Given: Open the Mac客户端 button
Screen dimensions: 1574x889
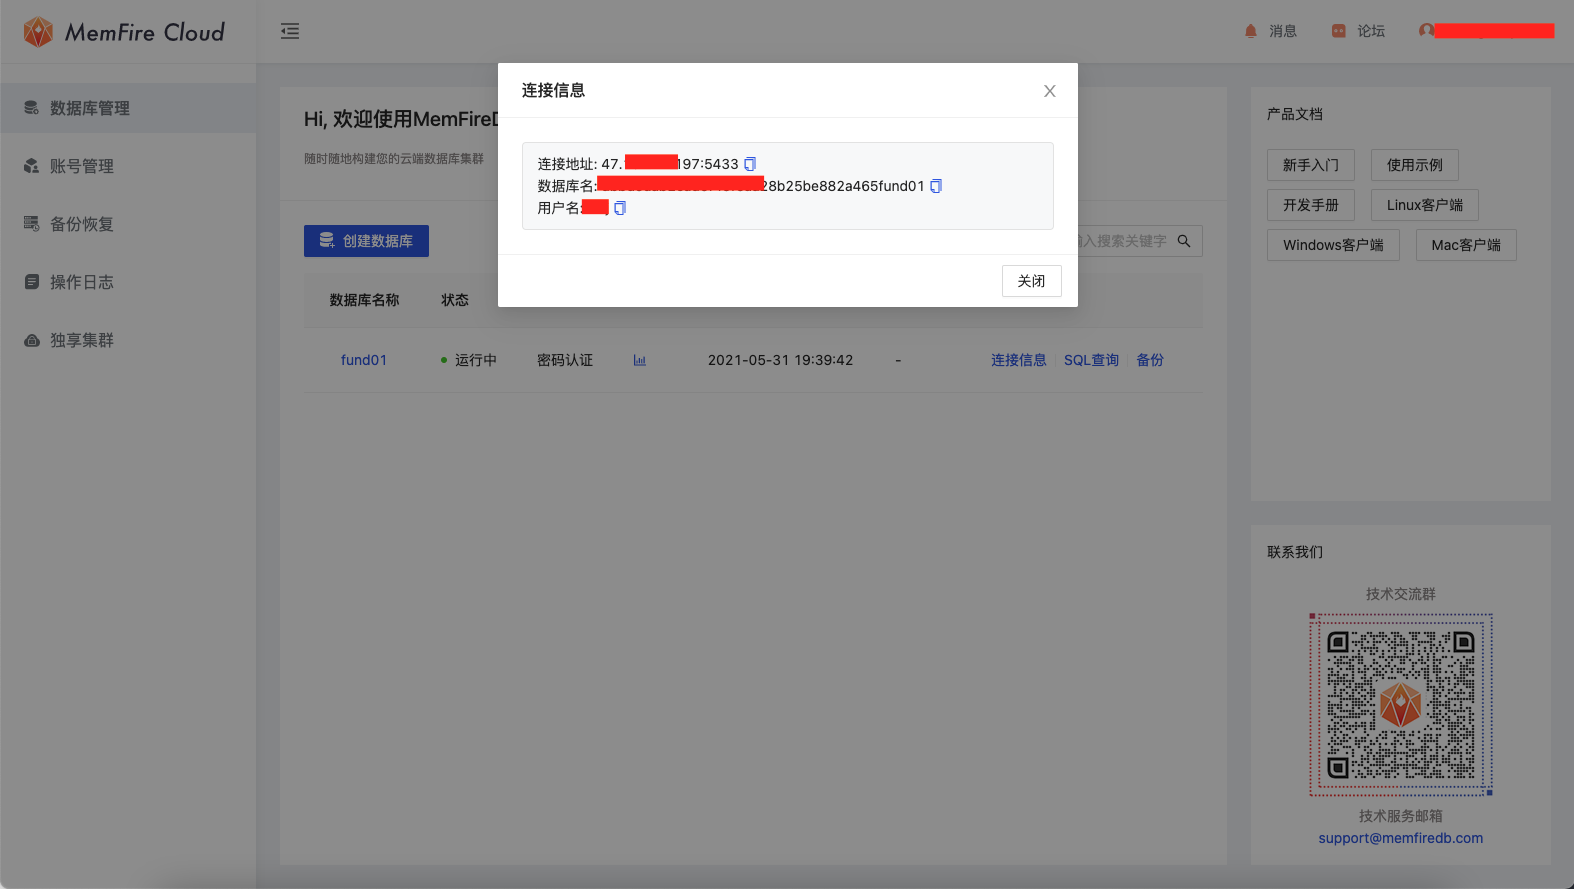Looking at the screenshot, I should [x=1466, y=245].
